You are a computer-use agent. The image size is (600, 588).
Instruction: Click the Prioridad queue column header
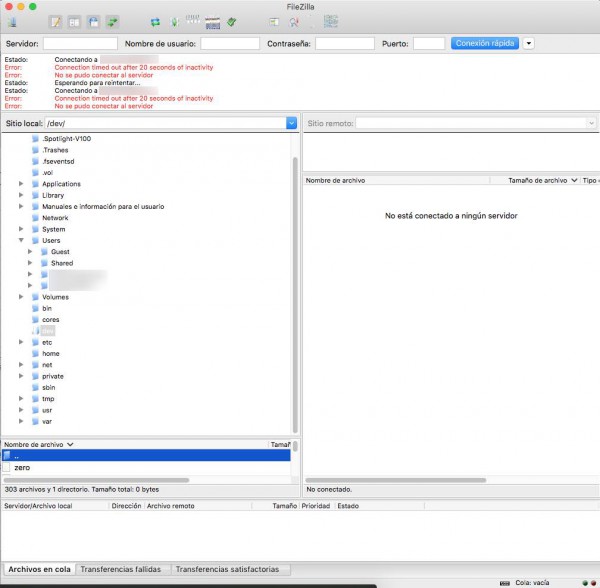(x=317, y=506)
